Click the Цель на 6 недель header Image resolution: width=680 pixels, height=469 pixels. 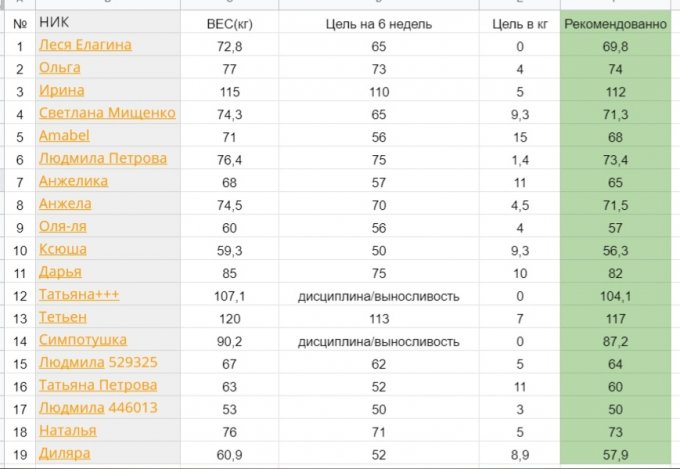[x=379, y=22]
